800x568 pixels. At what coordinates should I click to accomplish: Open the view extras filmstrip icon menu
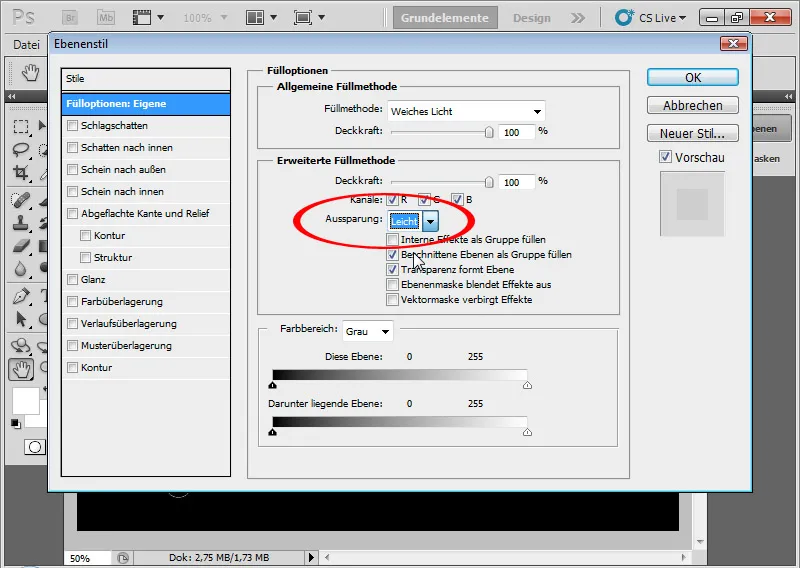(x=148, y=18)
